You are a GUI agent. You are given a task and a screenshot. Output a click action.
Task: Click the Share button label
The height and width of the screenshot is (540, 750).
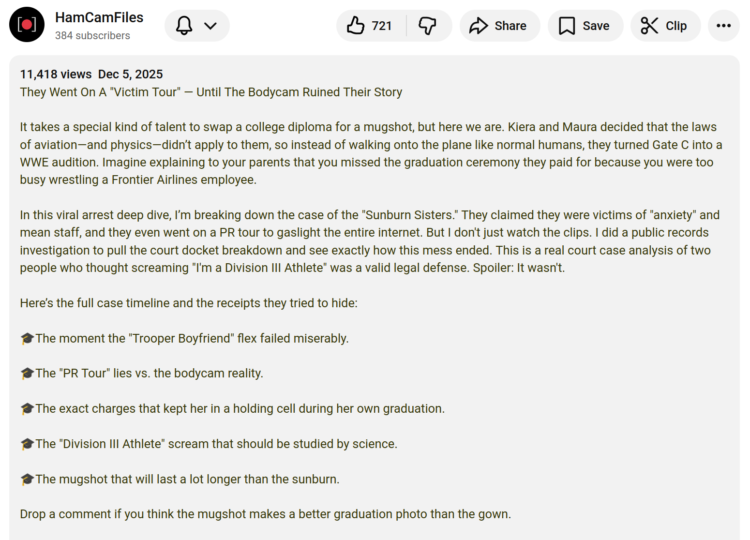pos(510,26)
